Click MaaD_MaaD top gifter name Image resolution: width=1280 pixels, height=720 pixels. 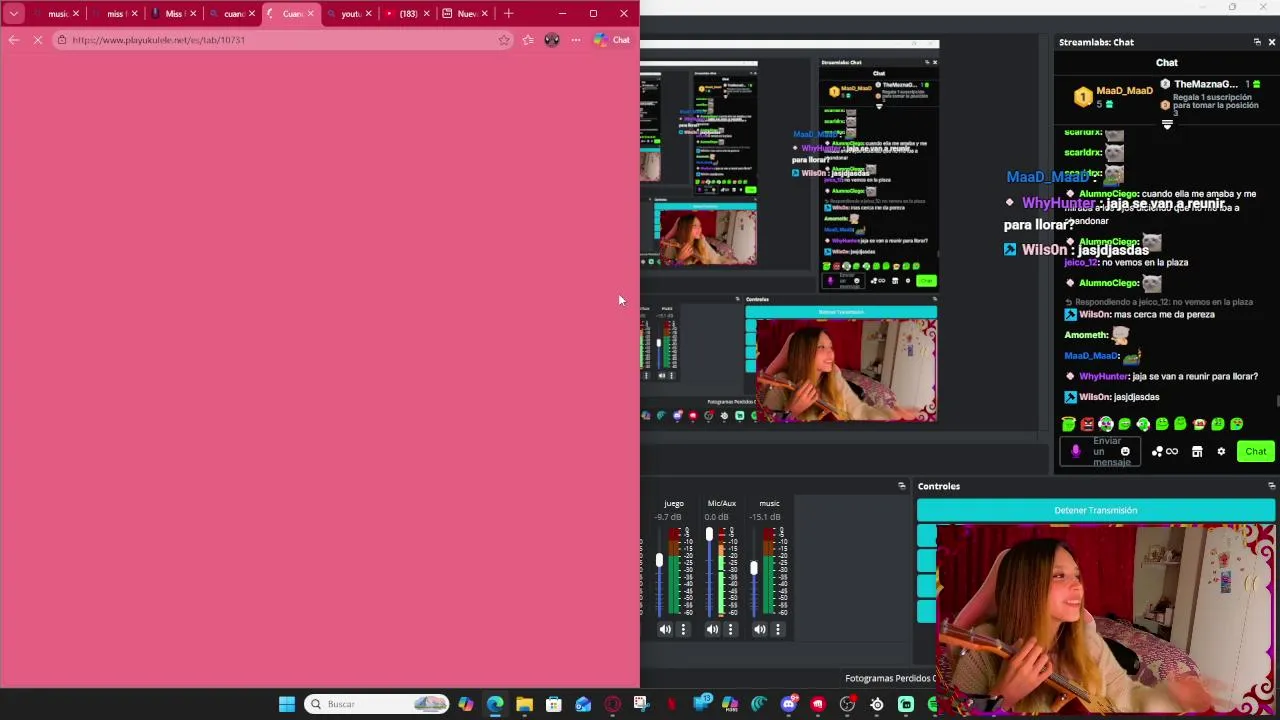pos(1124,91)
